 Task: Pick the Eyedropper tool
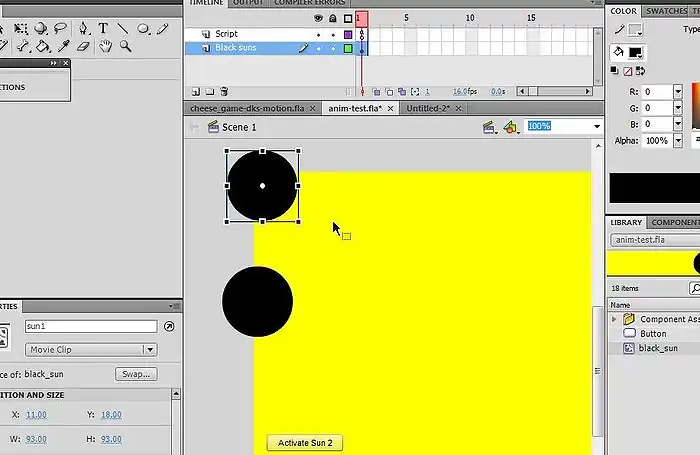tap(63, 46)
